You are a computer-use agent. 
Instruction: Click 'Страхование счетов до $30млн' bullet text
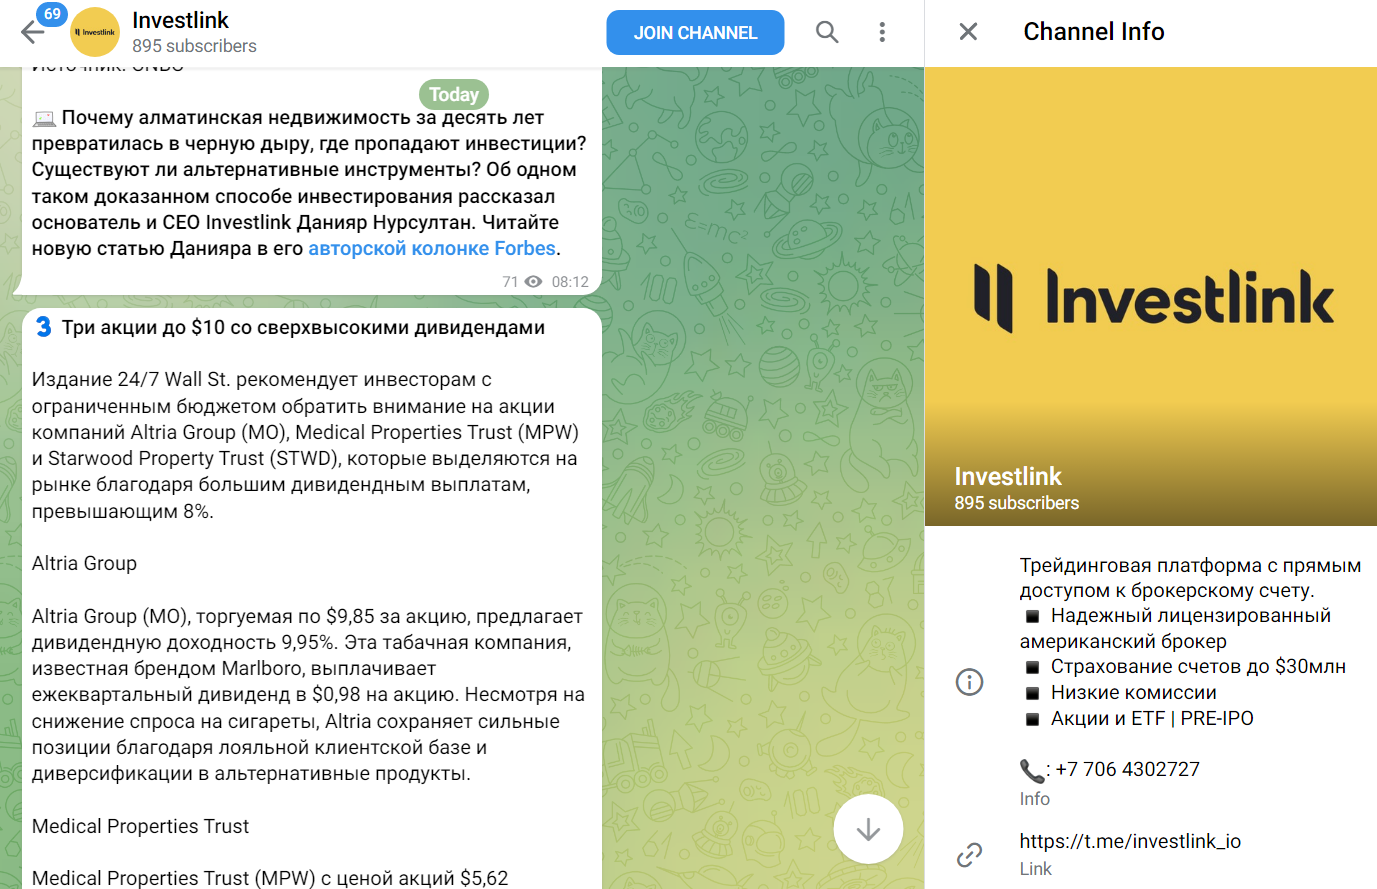[1198, 666]
